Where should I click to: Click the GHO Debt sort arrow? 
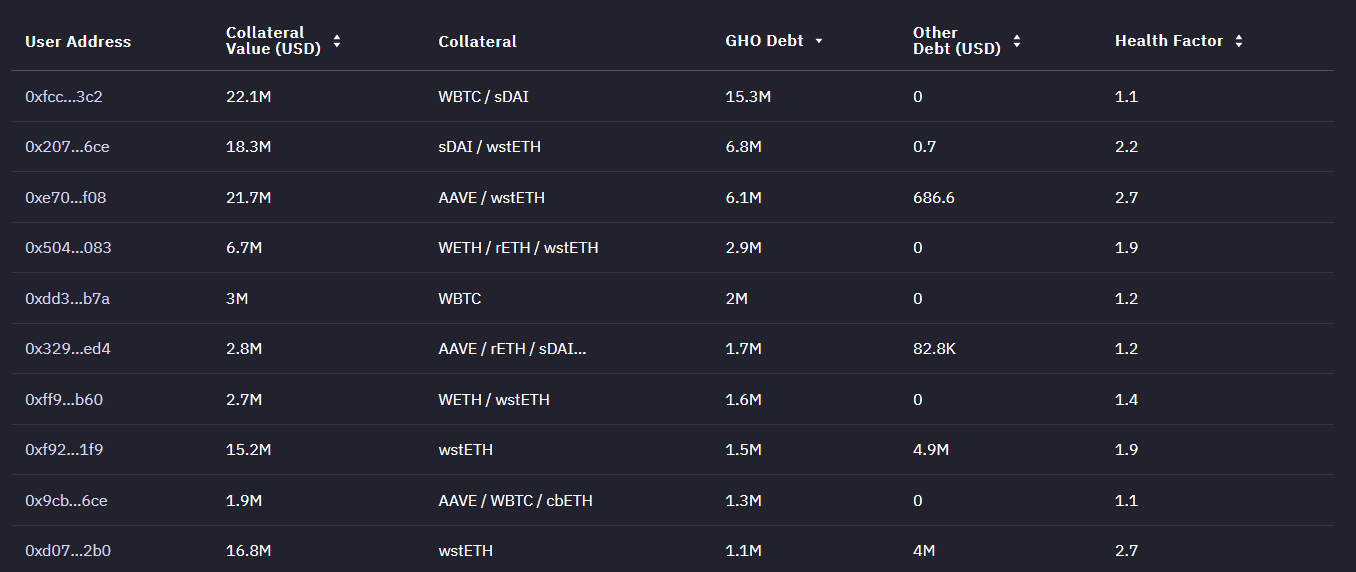(819, 41)
